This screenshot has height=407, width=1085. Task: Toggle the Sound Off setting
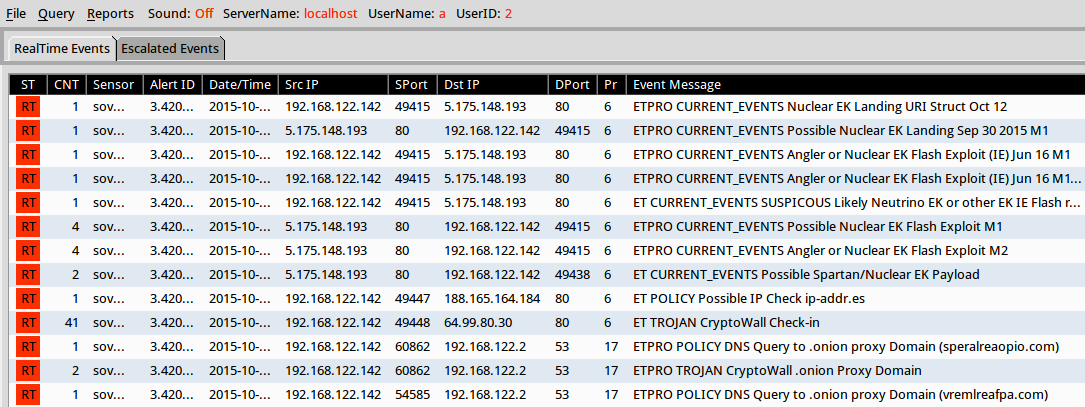click(x=203, y=14)
